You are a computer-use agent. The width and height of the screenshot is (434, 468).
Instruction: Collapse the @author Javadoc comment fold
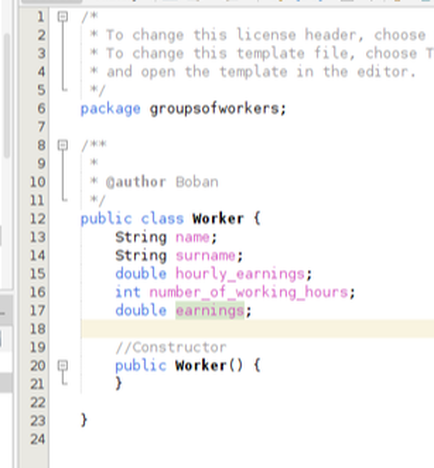(63, 145)
